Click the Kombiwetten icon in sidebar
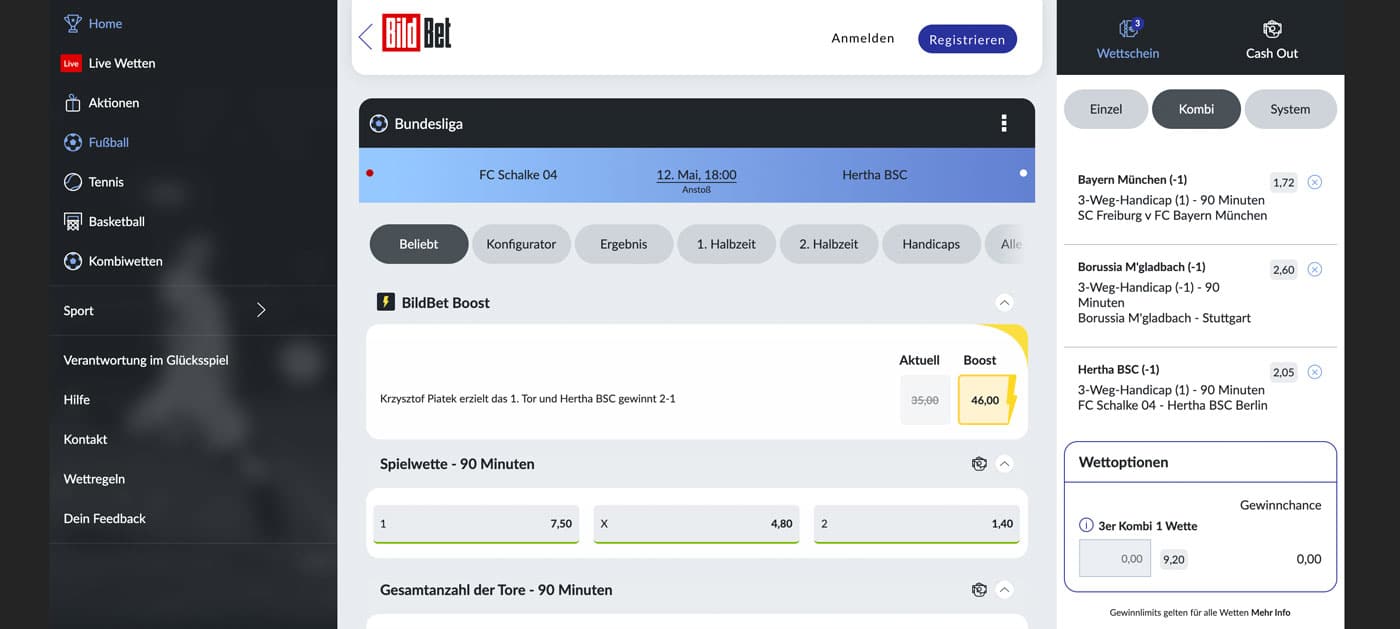Screen dimensions: 1400x629 (x=72, y=261)
